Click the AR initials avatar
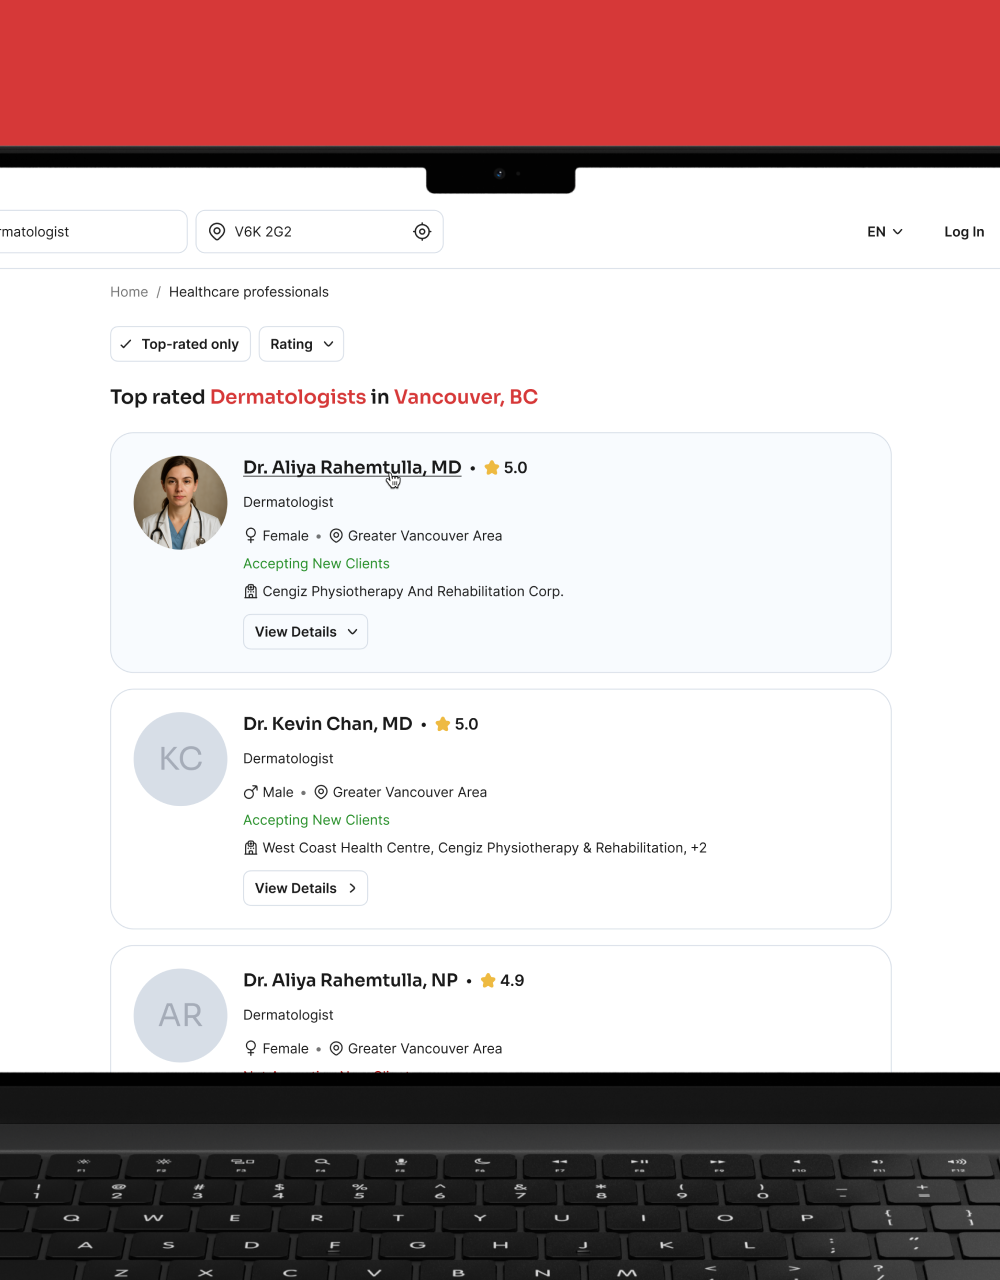The width and height of the screenshot is (1000, 1280). (x=181, y=1016)
